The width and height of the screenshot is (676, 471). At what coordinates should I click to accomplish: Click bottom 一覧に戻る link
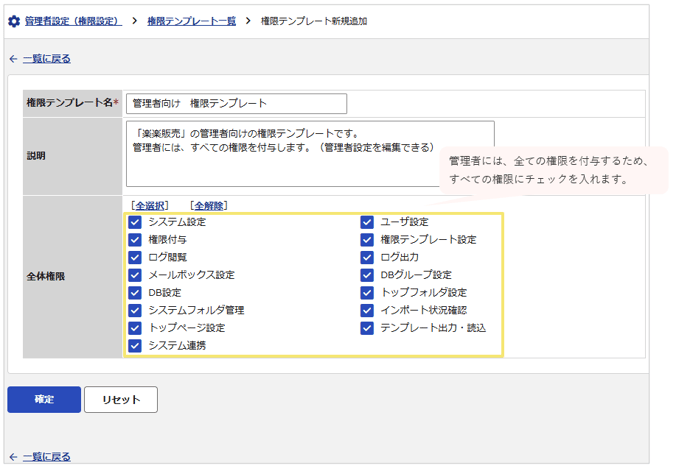(47, 457)
